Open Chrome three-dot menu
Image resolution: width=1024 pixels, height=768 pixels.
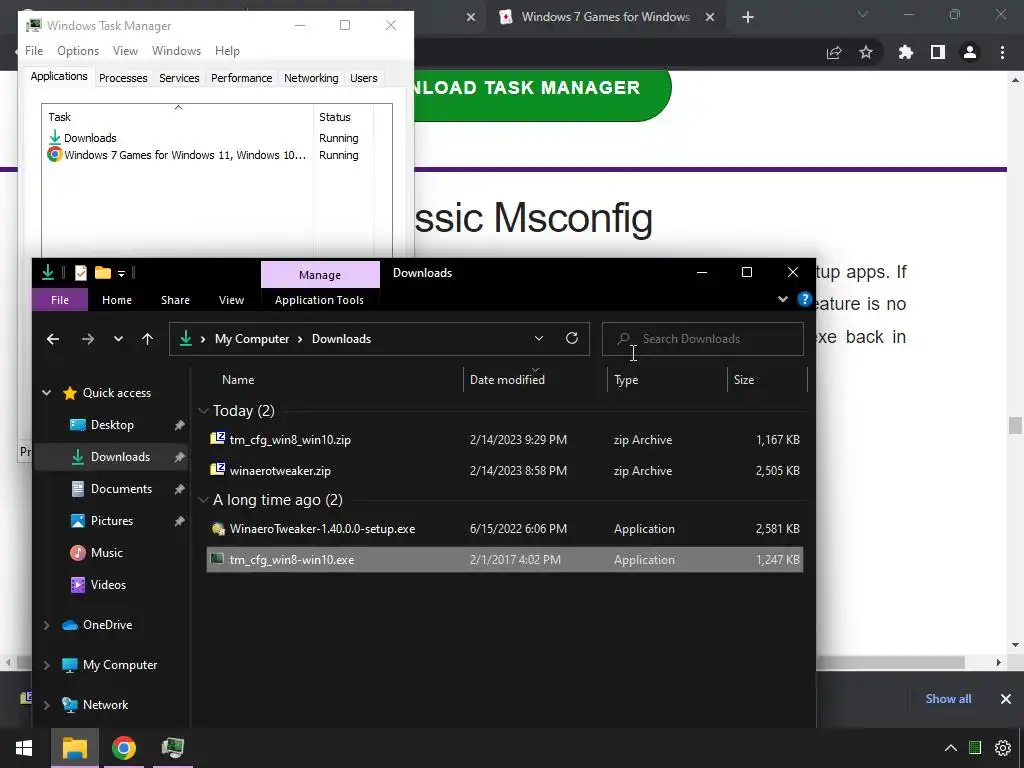(1002, 52)
